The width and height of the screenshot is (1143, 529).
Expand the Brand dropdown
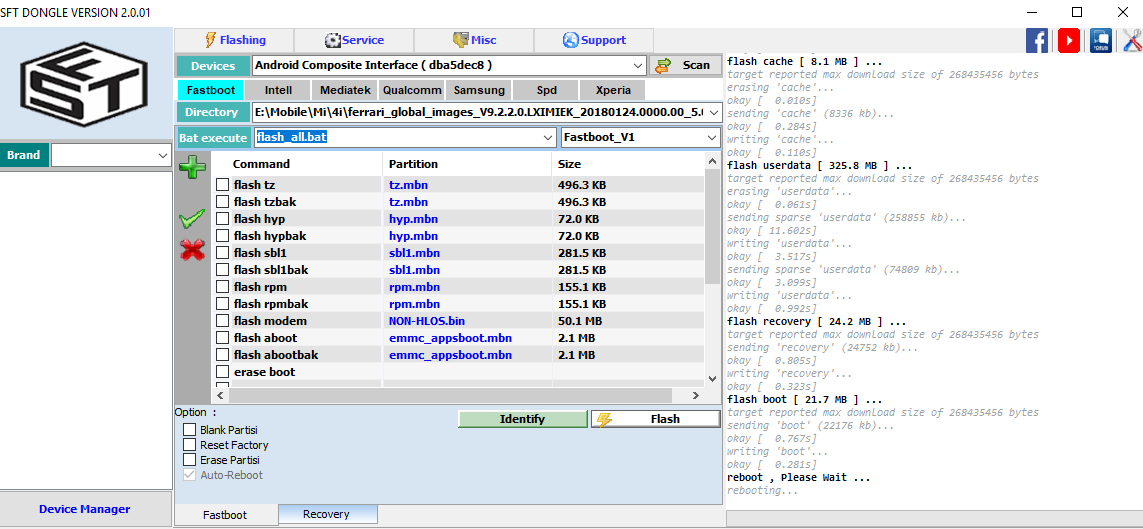point(163,155)
